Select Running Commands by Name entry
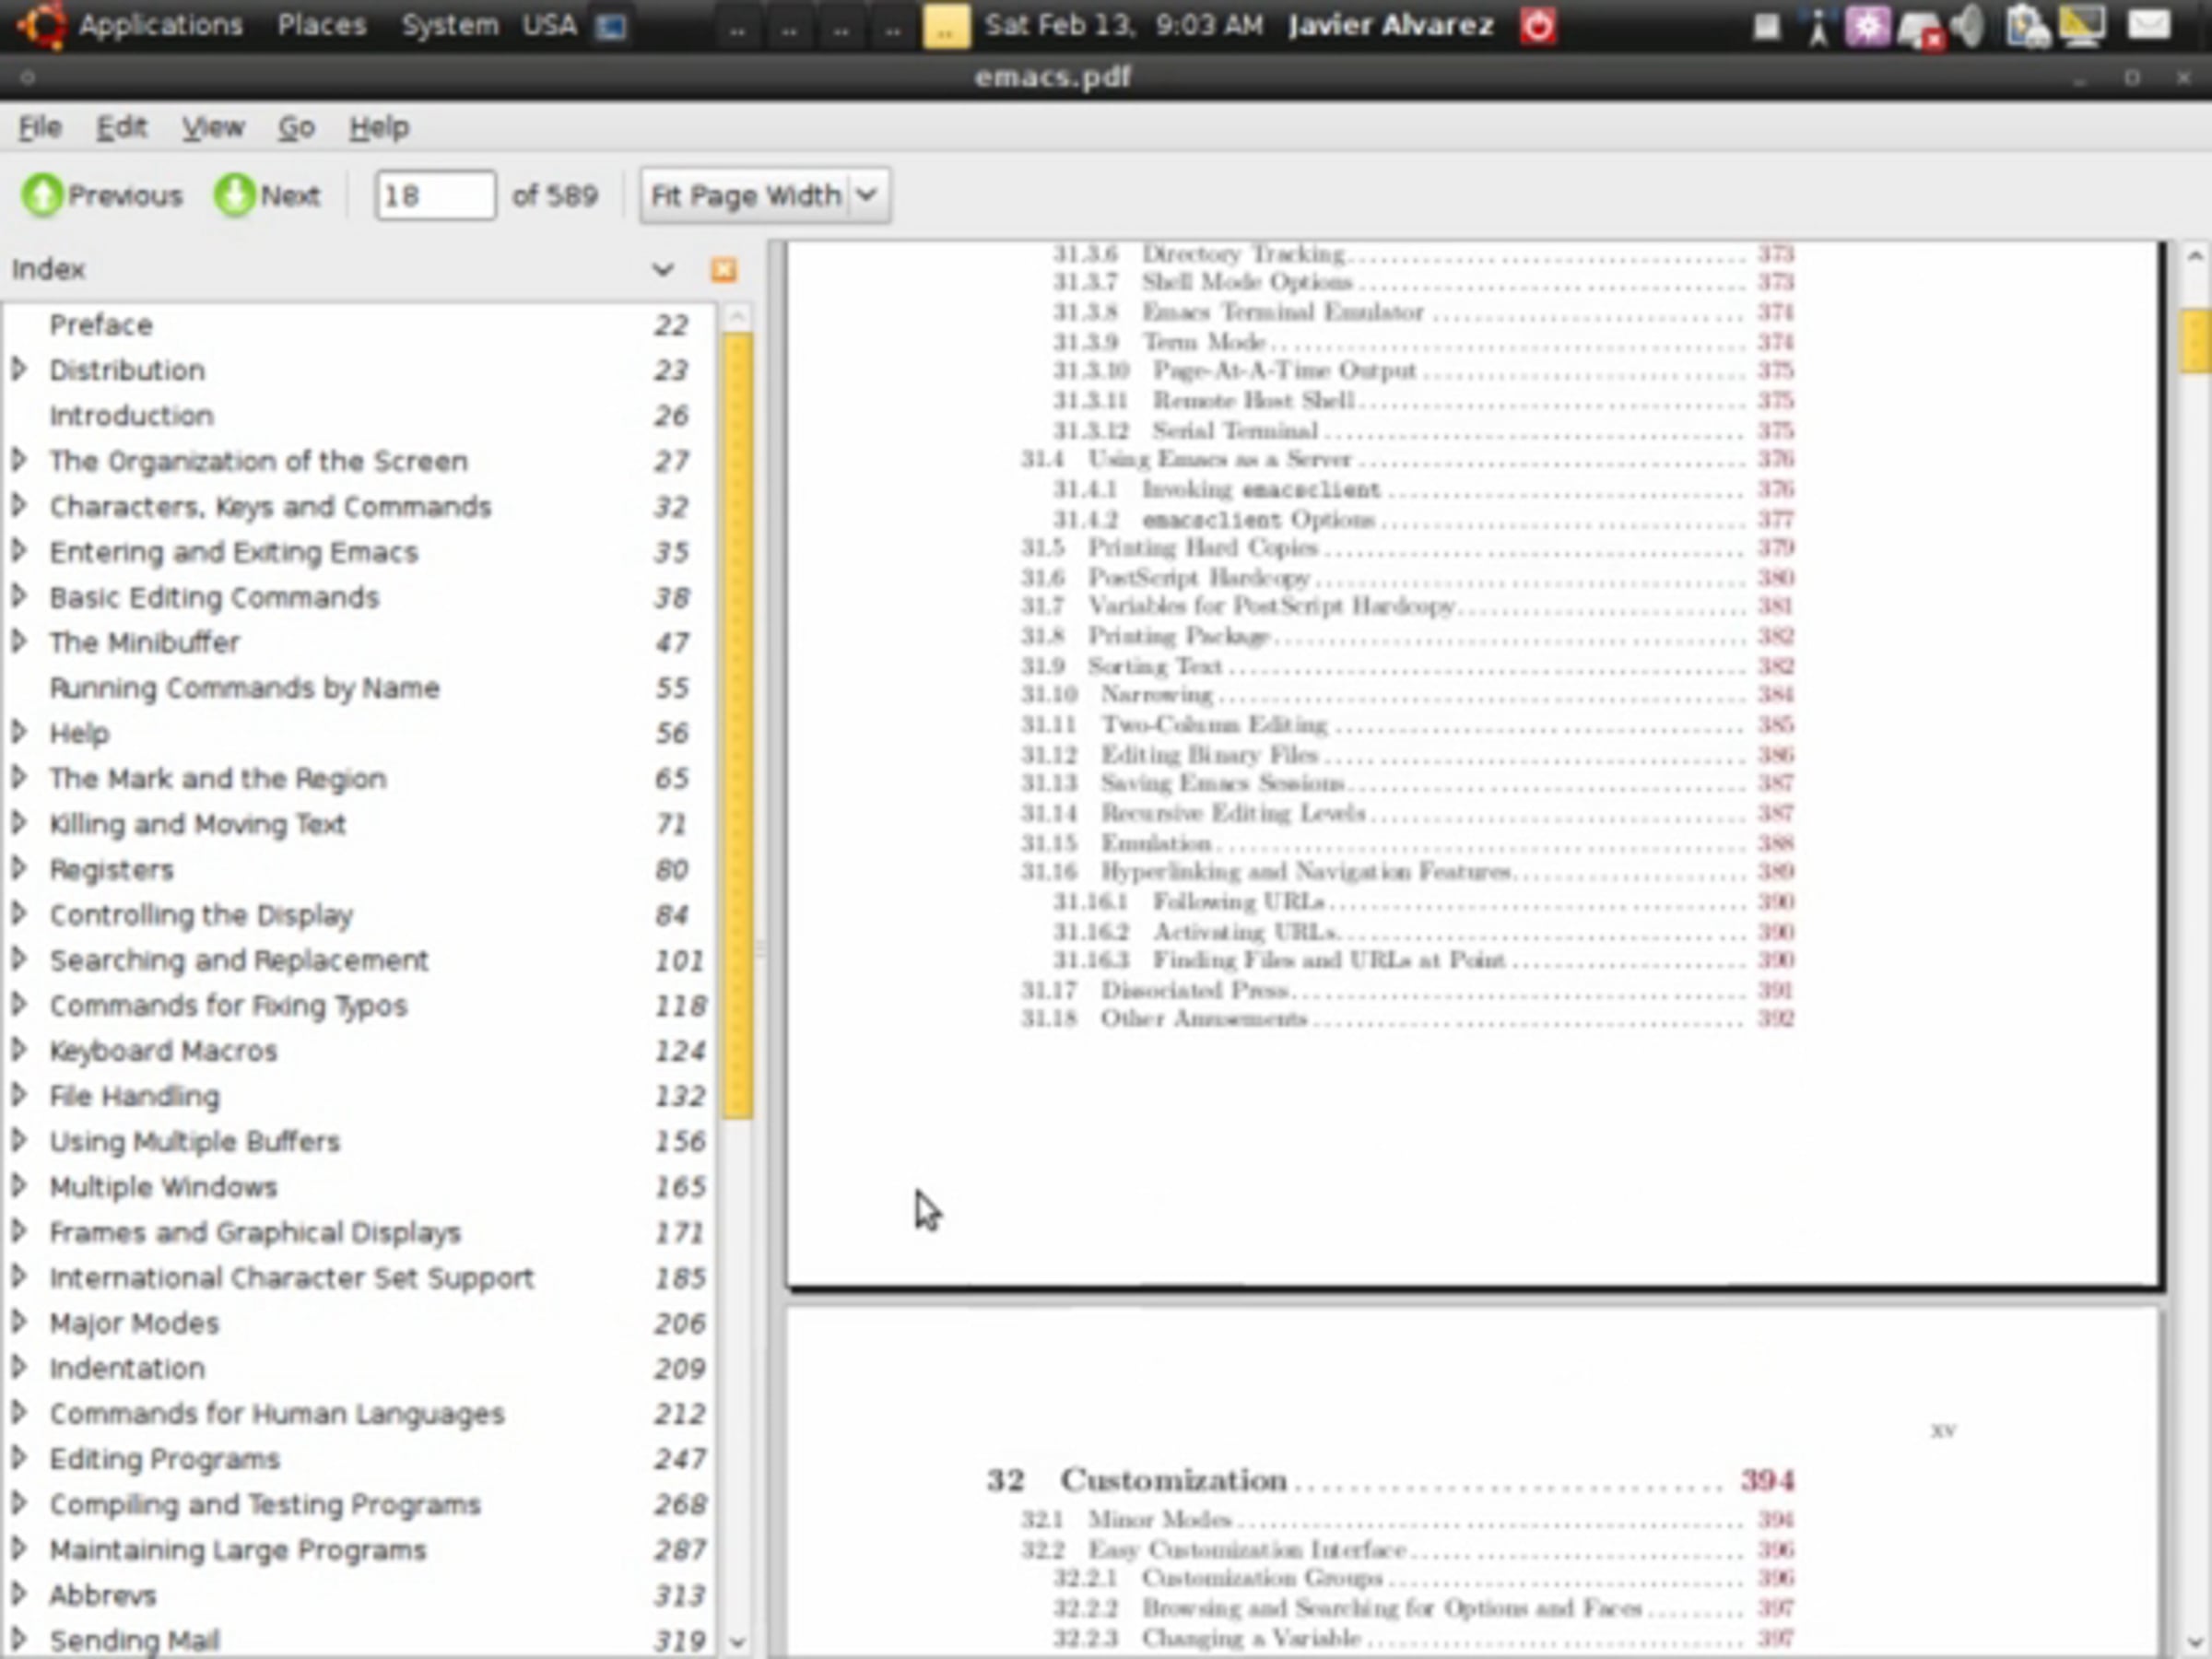This screenshot has width=2212, height=1659. (245, 687)
